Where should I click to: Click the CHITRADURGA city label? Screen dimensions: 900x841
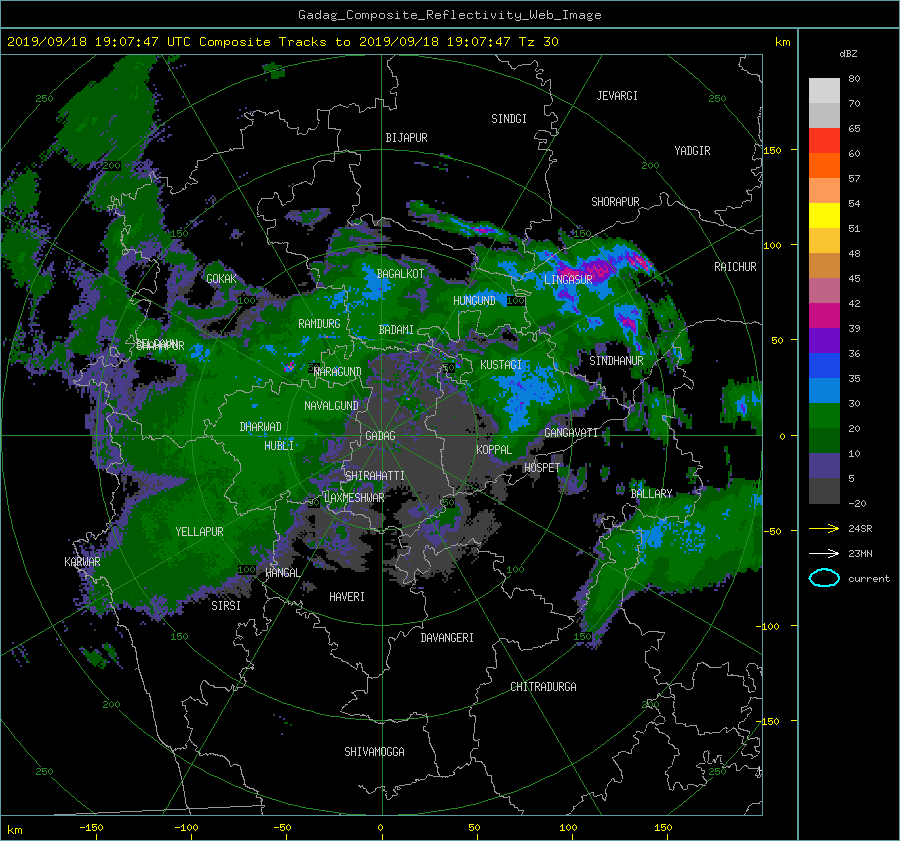[543, 687]
